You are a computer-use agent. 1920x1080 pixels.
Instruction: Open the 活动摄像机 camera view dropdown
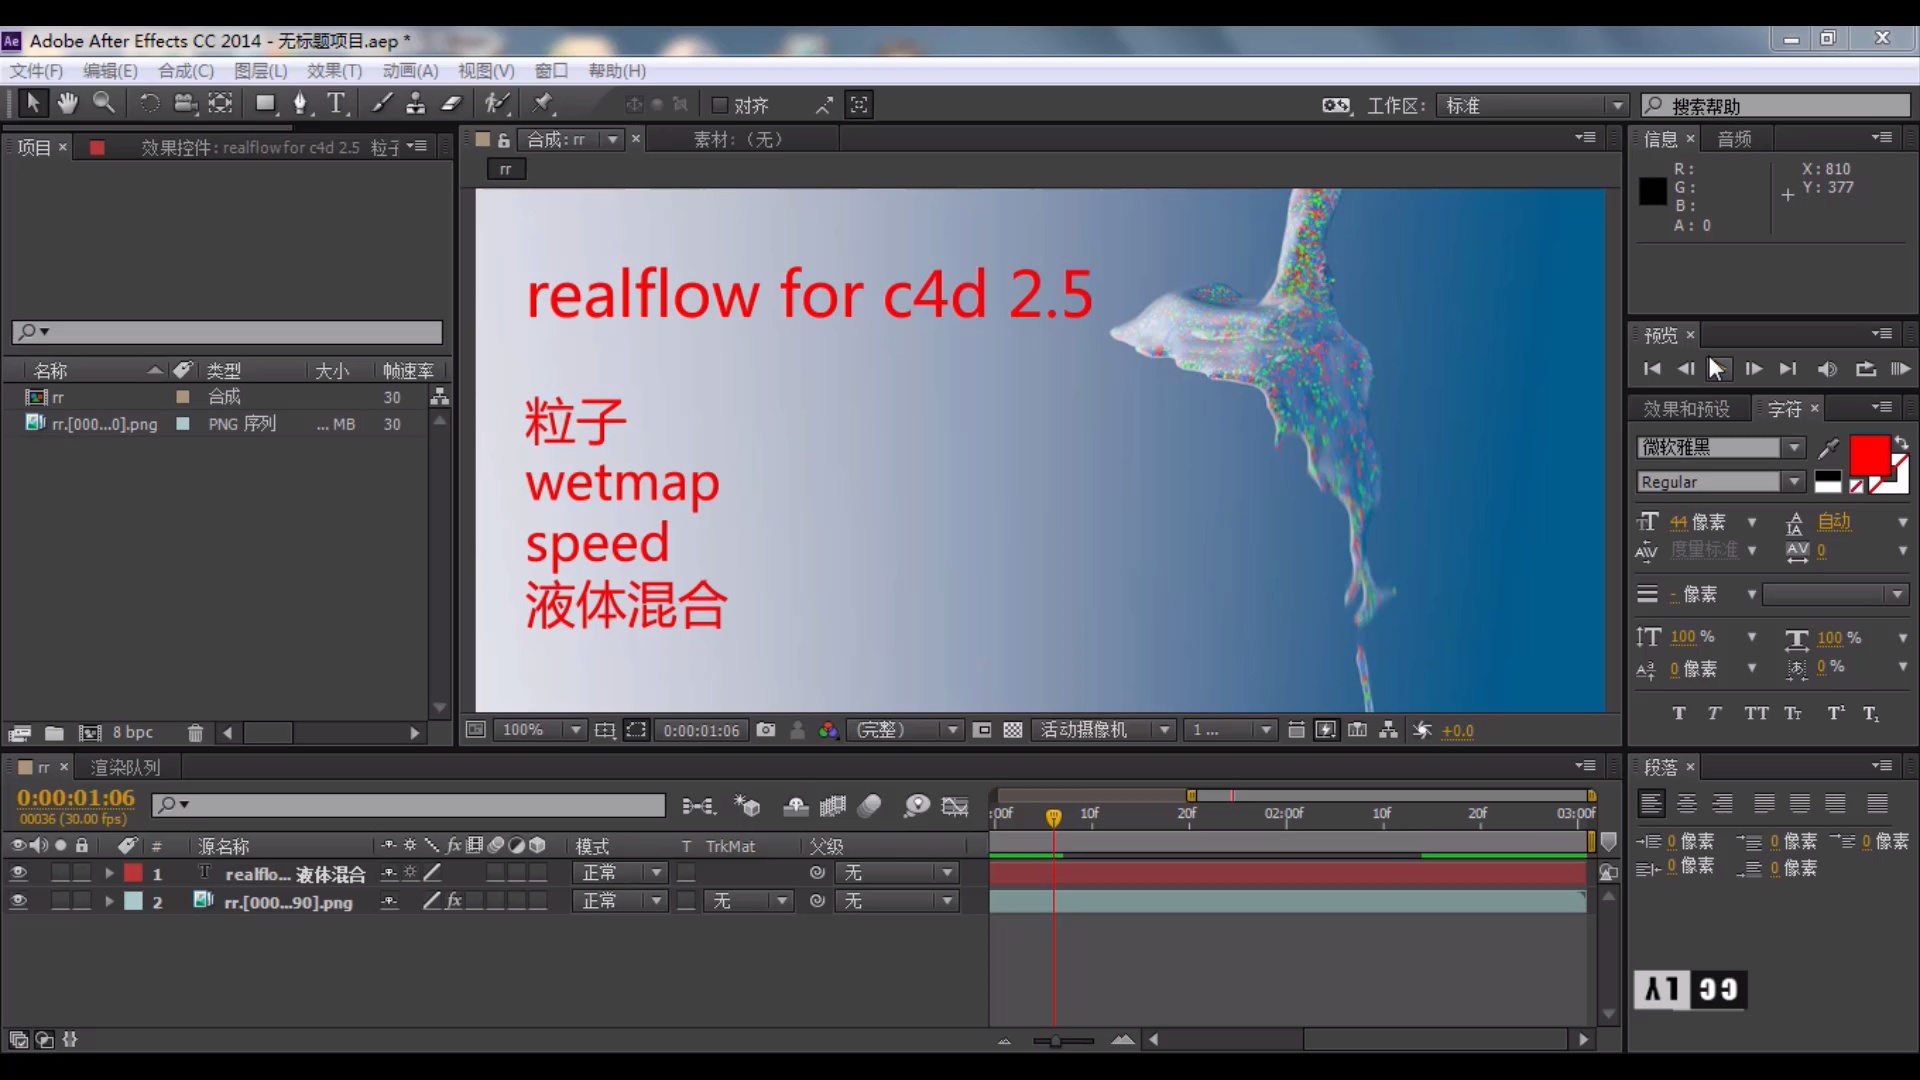(1100, 730)
